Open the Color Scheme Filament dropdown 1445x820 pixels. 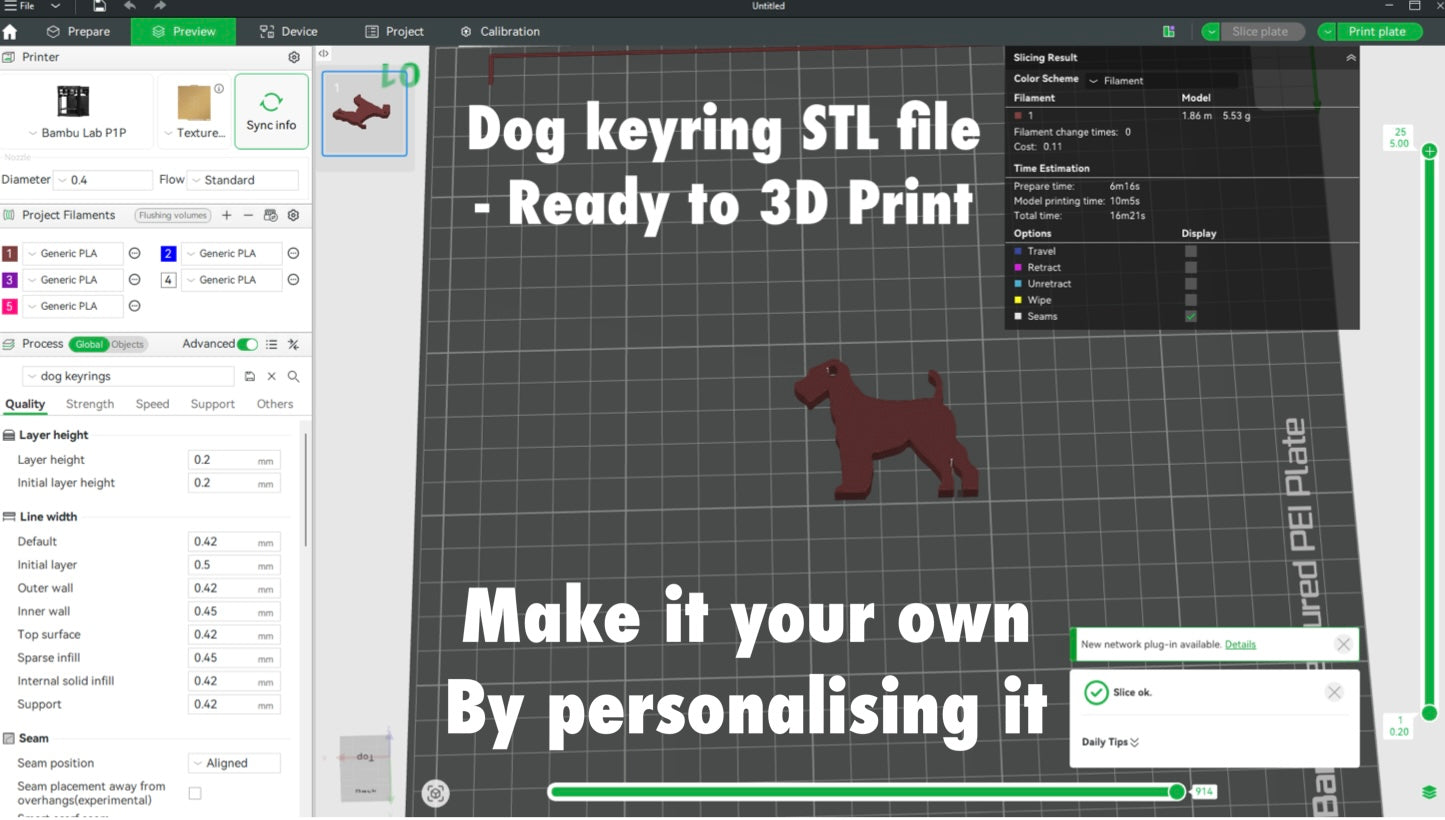[x=1162, y=81]
